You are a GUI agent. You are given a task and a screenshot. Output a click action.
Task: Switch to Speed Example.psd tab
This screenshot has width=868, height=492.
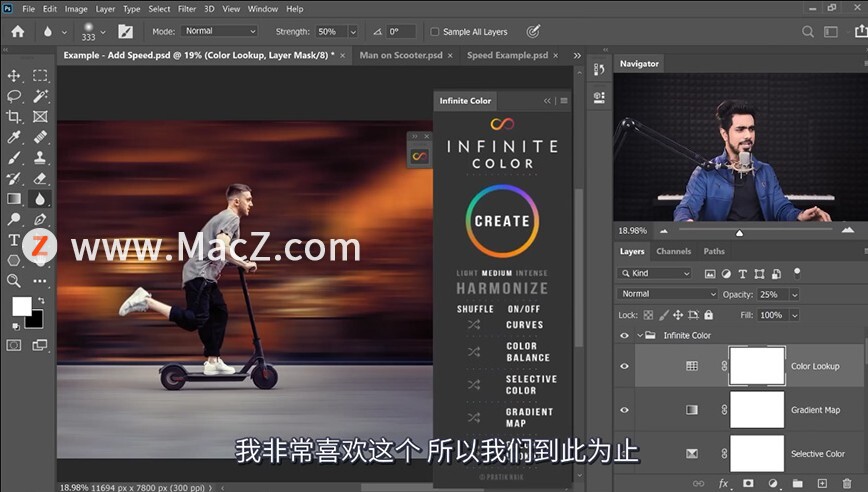[507, 55]
